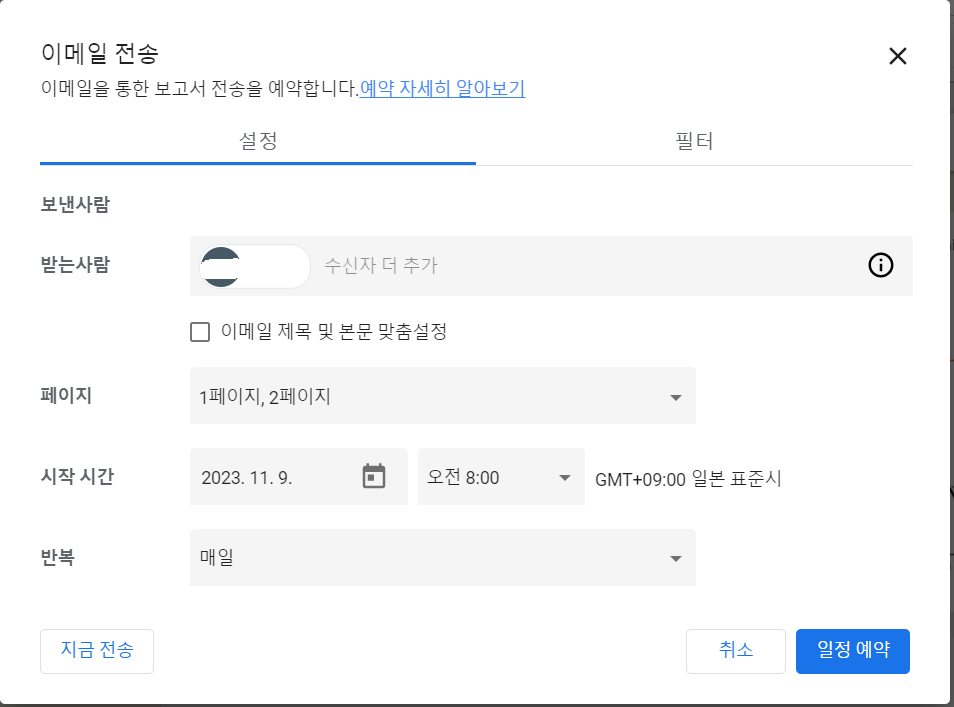954x707 pixels.
Task: Enable 이메일 제목 및 본문 맞춤설정 checkbox
Action: (x=200, y=332)
